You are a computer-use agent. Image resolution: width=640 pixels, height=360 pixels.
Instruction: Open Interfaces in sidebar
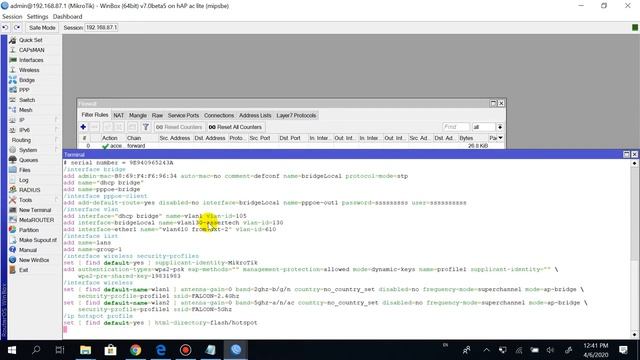pyautogui.click(x=31, y=60)
